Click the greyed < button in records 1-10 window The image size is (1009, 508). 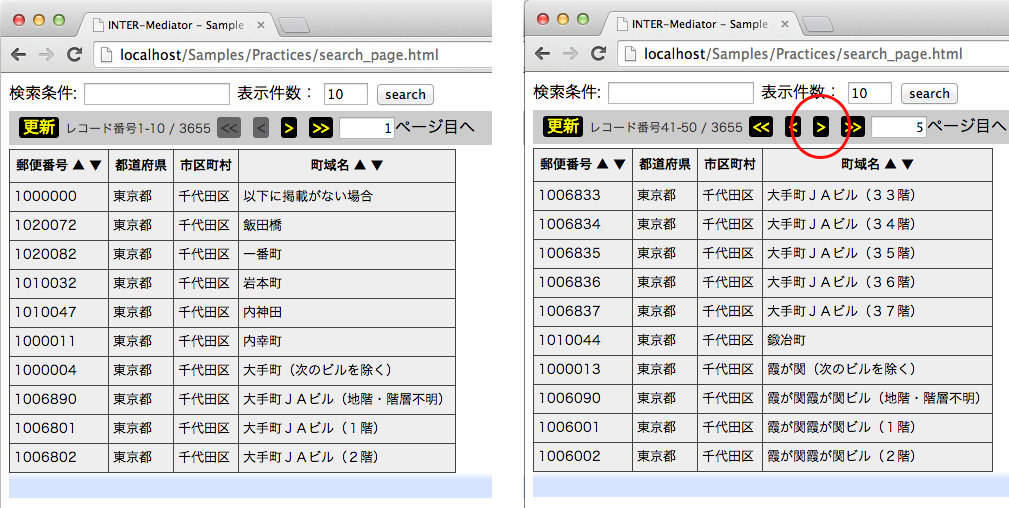[x=261, y=128]
